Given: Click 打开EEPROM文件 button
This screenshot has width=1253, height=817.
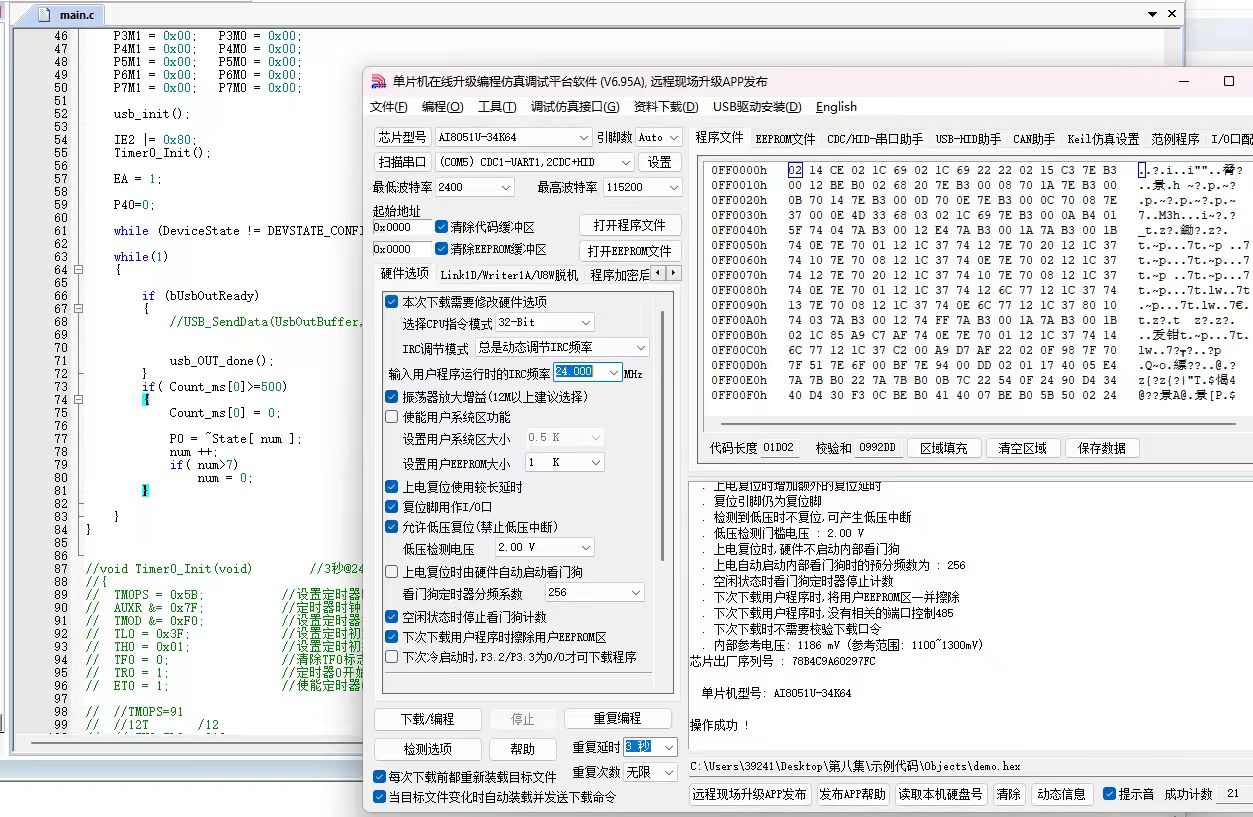Looking at the screenshot, I should click(630, 250).
